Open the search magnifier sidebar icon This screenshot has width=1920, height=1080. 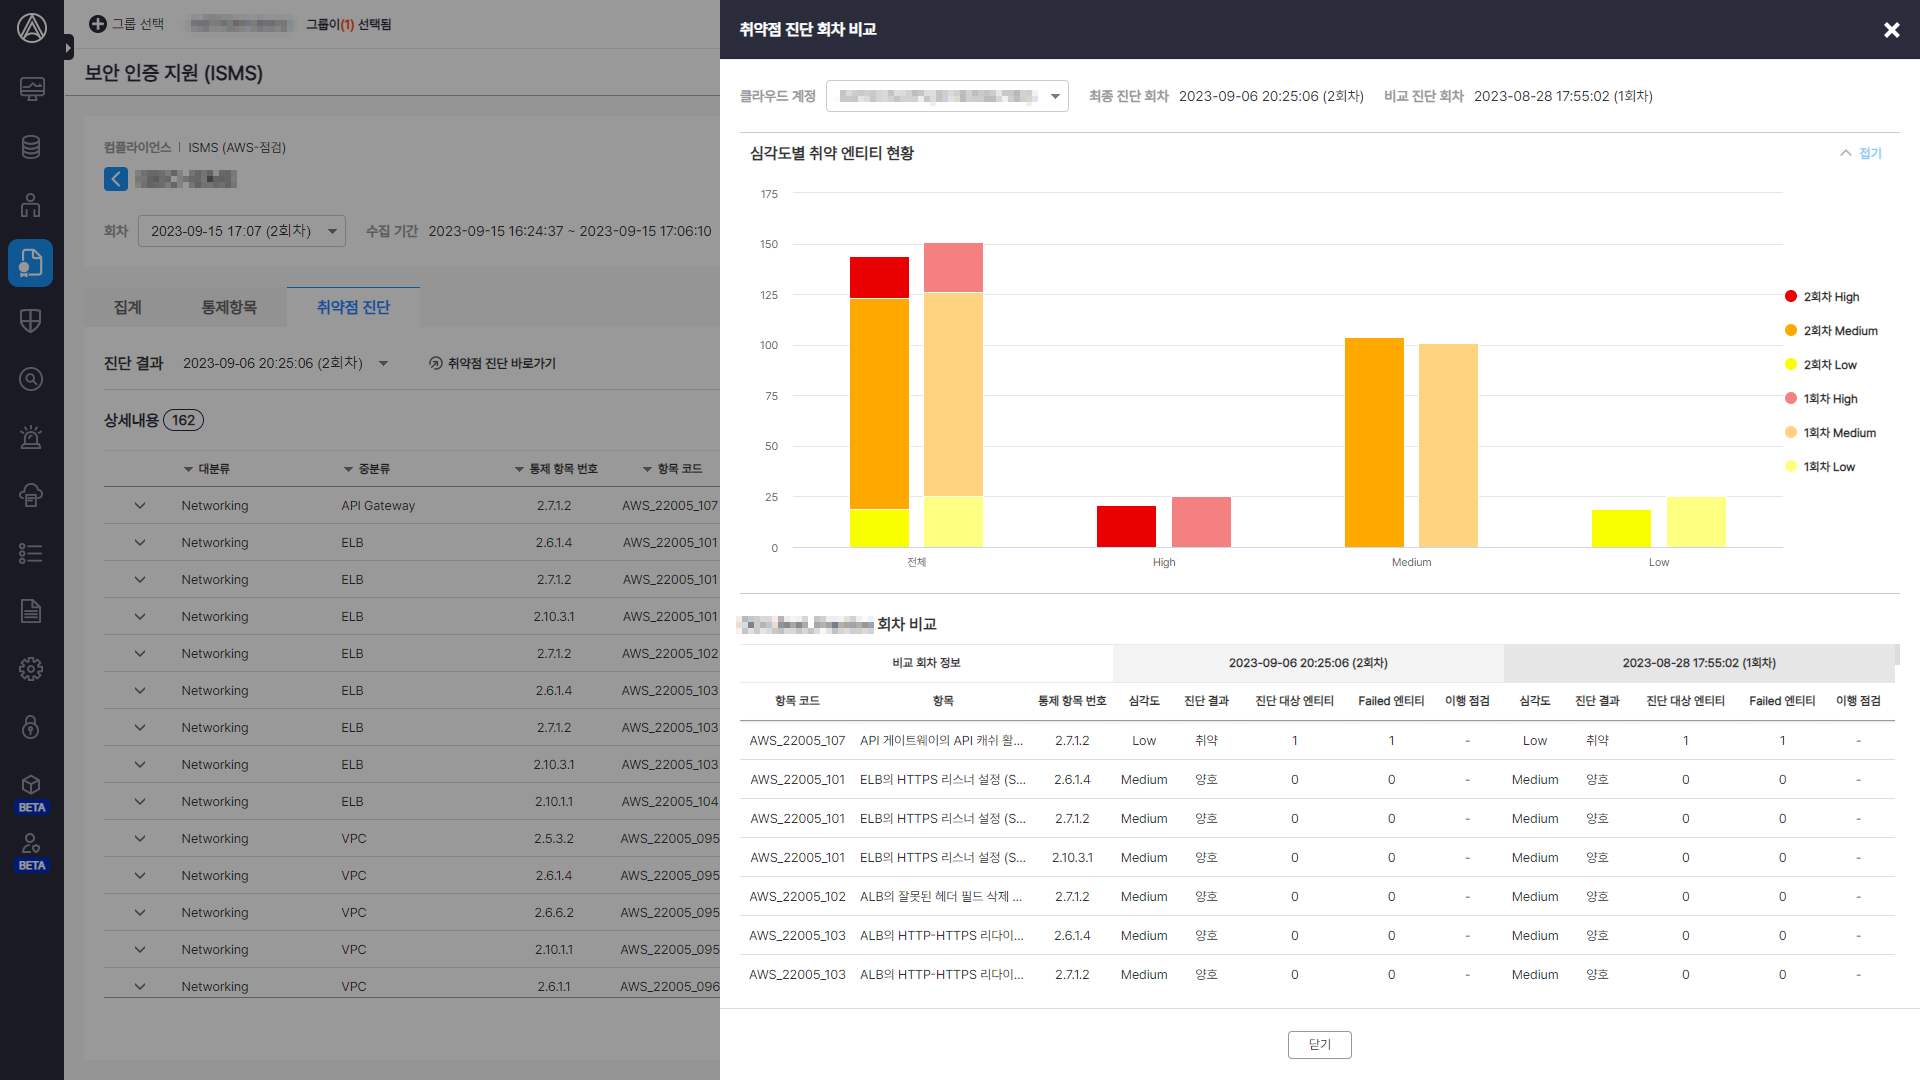click(x=31, y=379)
